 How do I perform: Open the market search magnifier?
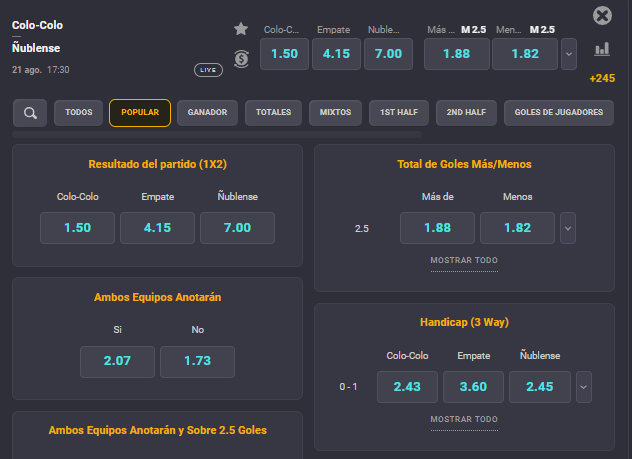(30, 113)
